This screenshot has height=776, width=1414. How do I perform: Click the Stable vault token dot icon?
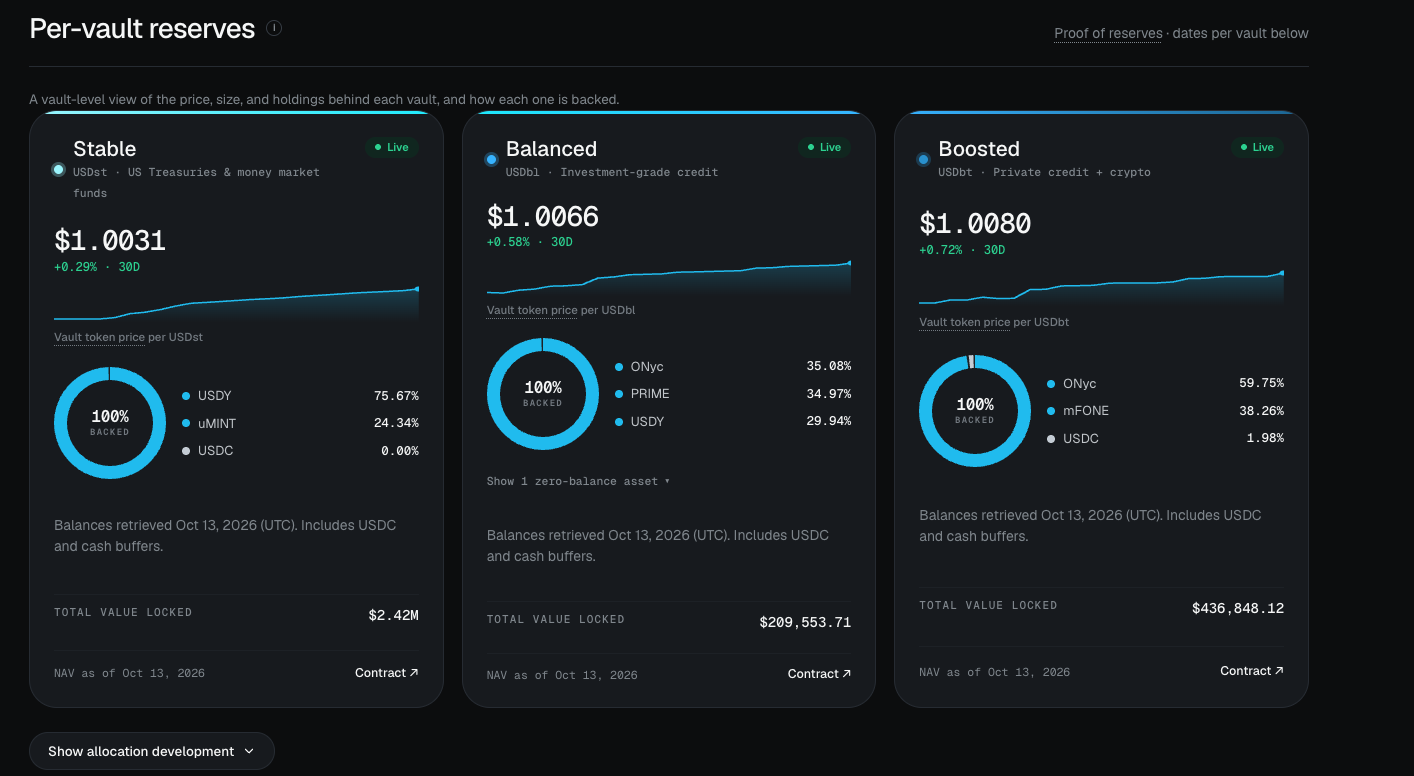coord(59,170)
